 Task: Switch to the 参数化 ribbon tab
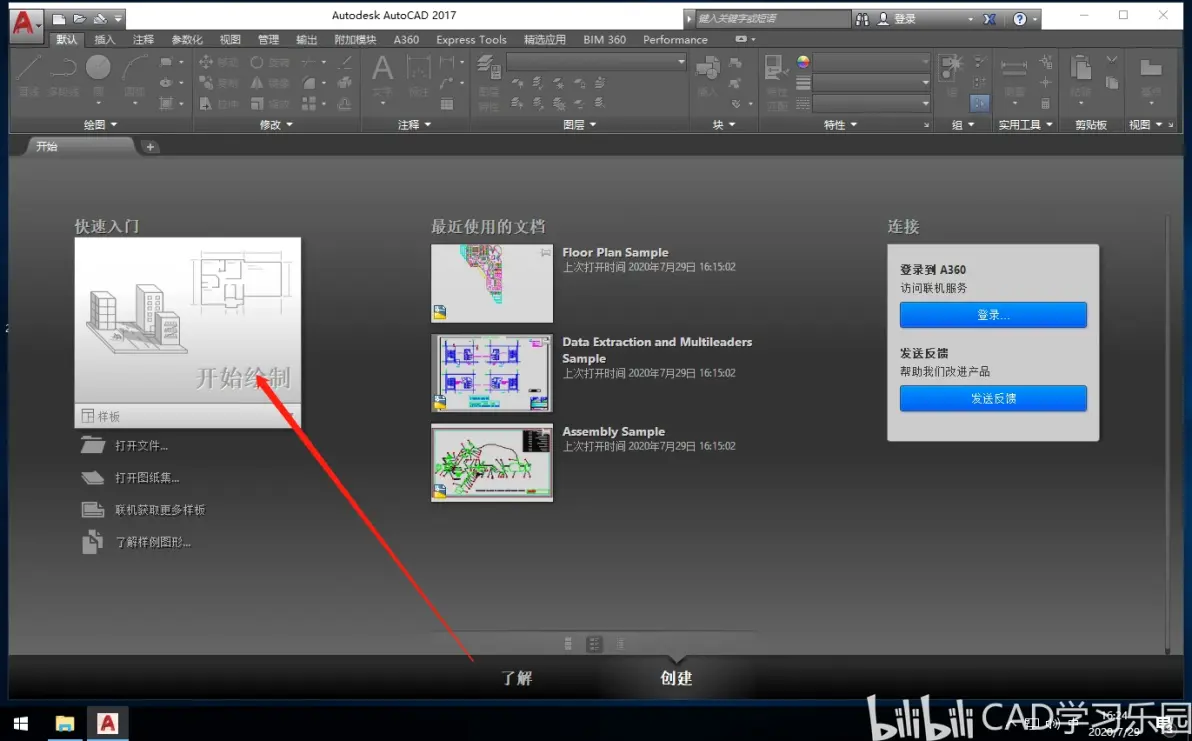coord(187,40)
